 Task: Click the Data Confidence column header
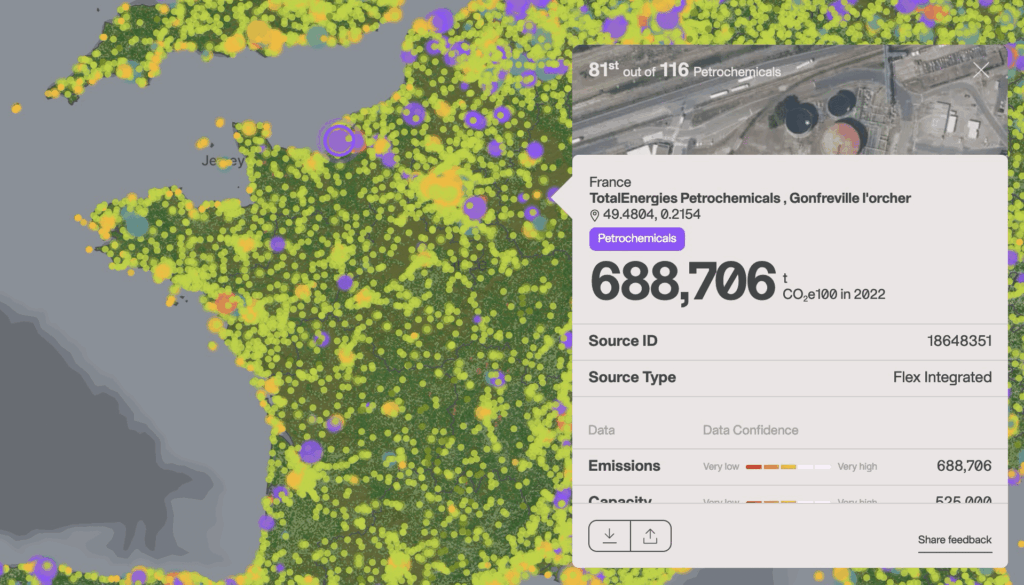point(750,430)
